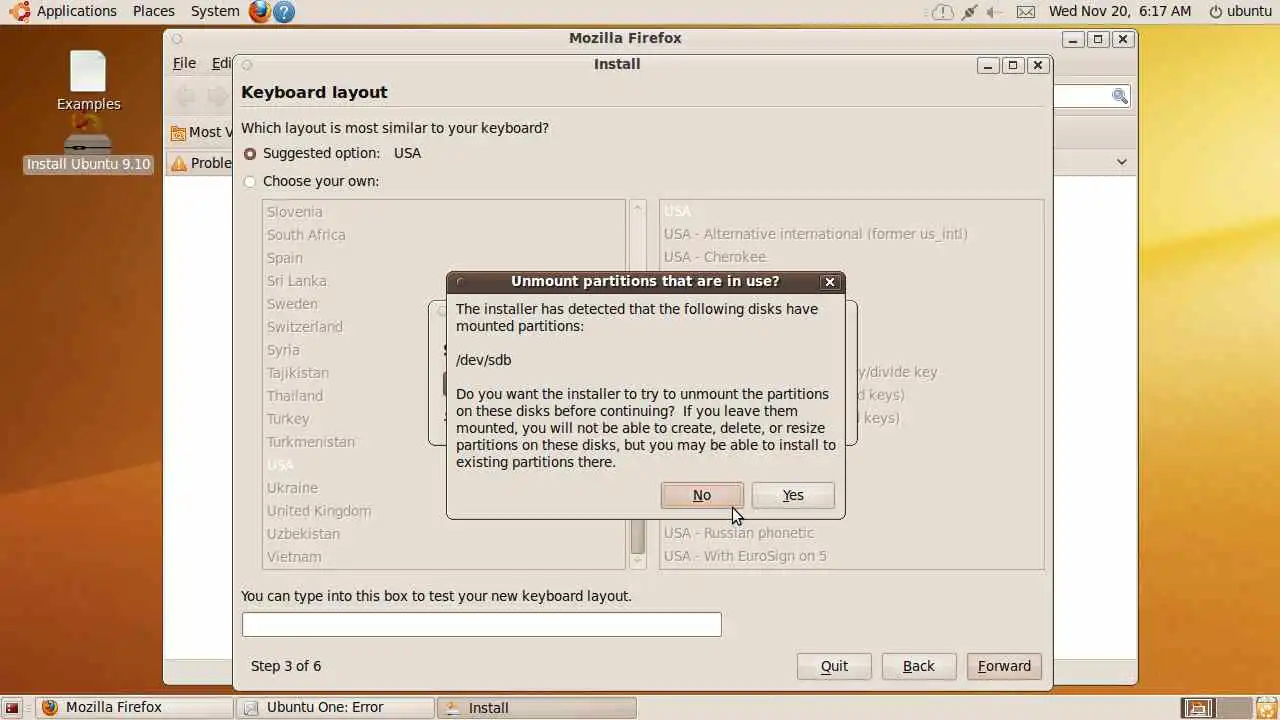Switch to Install taskbar item
This screenshot has width=1280, height=720.
pyautogui.click(x=537, y=708)
